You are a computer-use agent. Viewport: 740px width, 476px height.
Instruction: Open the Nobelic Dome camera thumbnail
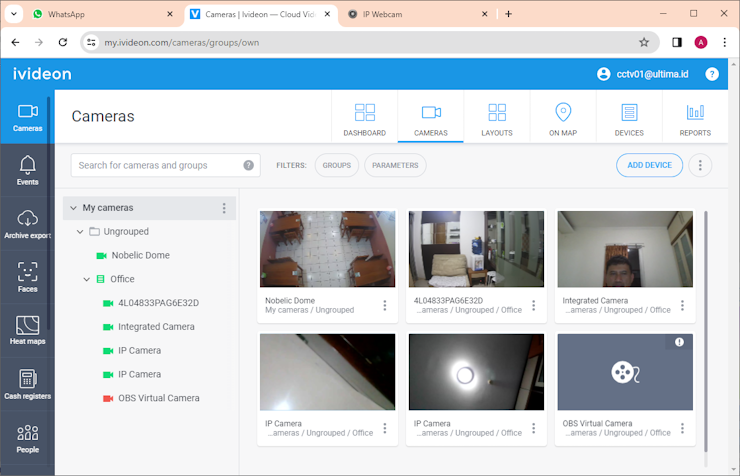click(x=328, y=249)
